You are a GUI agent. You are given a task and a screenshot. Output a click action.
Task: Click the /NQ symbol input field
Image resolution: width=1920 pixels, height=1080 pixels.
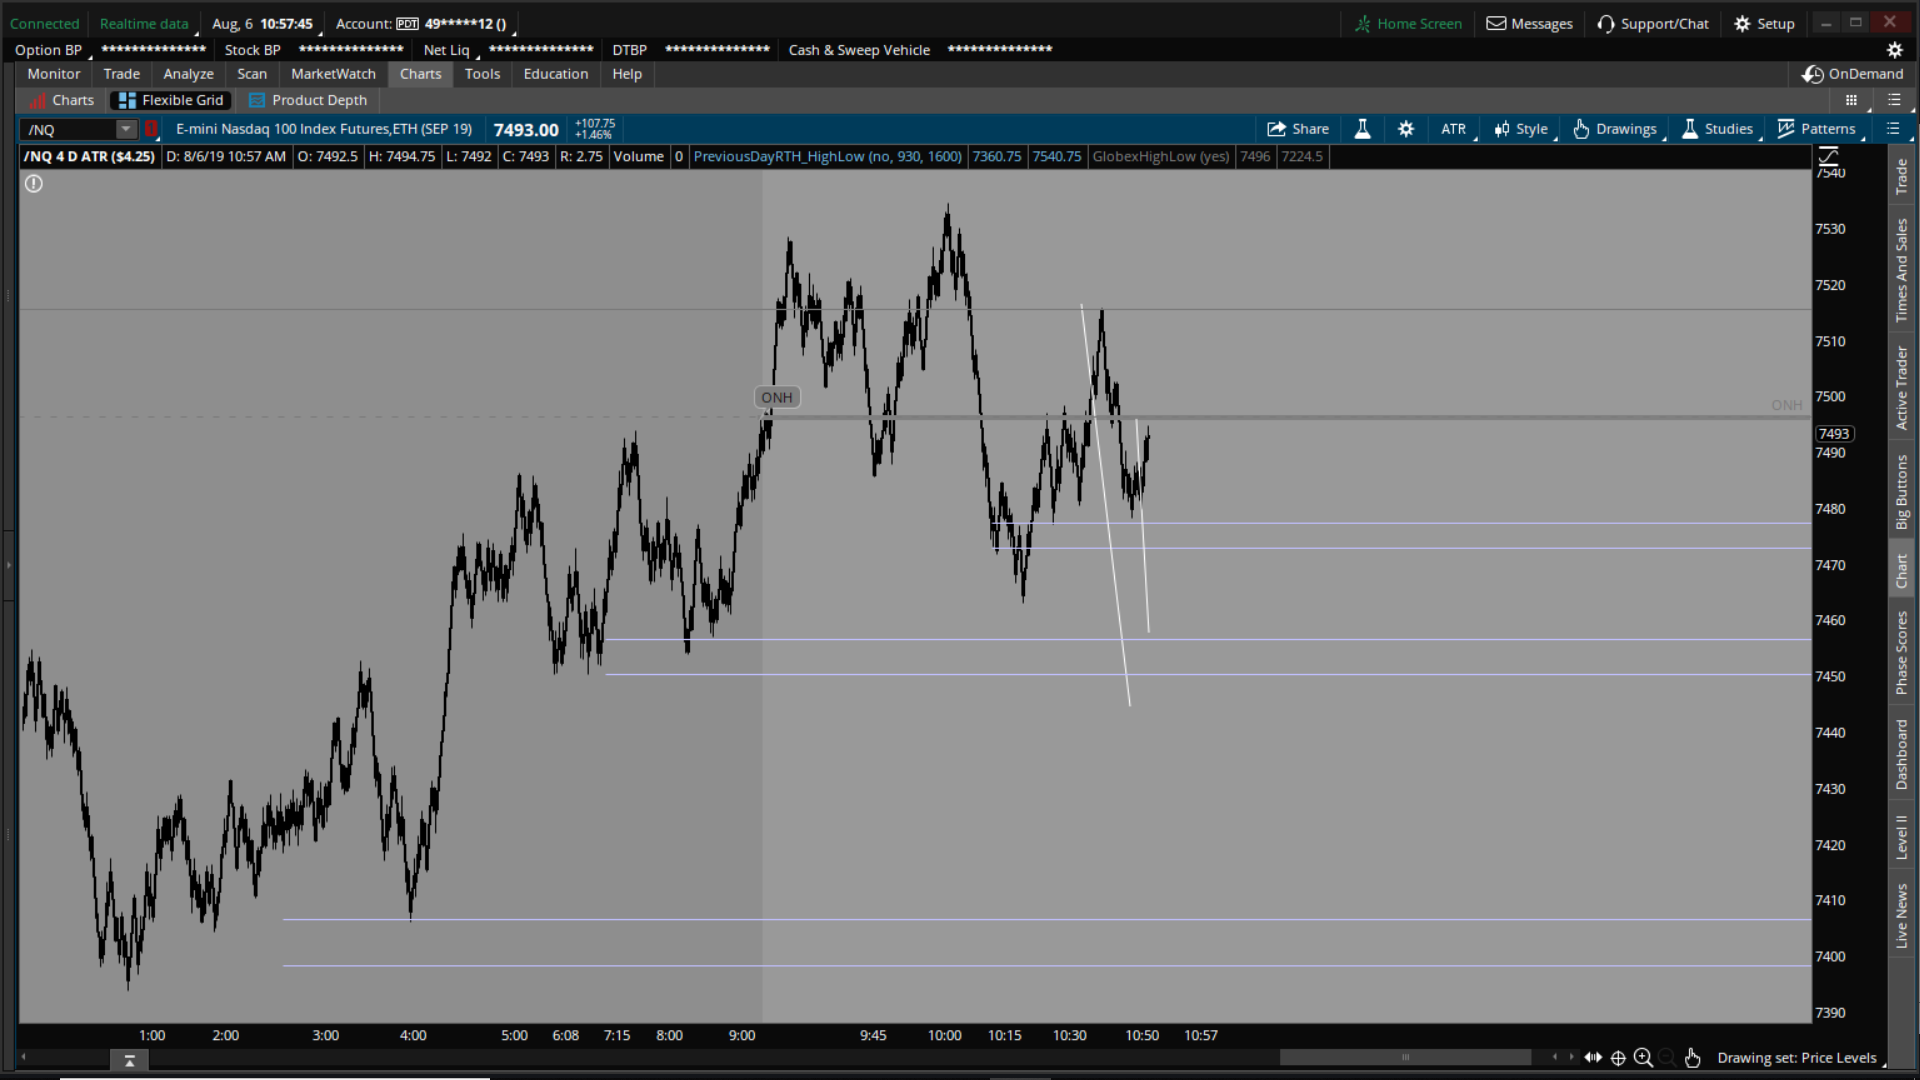pyautogui.click(x=70, y=130)
